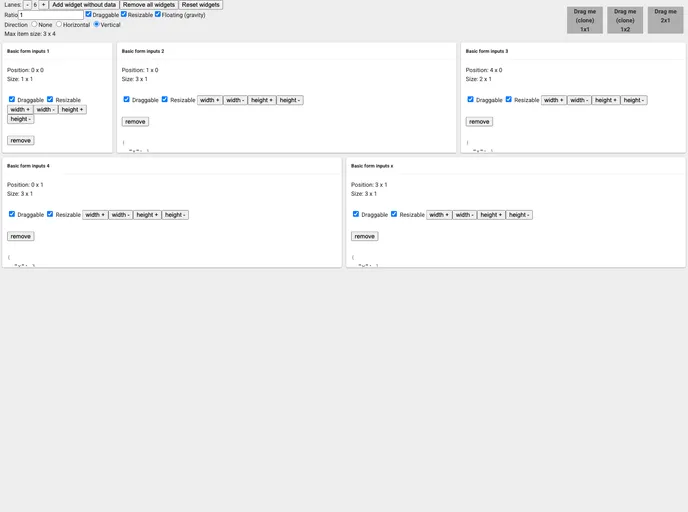Click height - in Basic form inputs 3
This screenshot has width=688, height=512.
click(x=634, y=100)
